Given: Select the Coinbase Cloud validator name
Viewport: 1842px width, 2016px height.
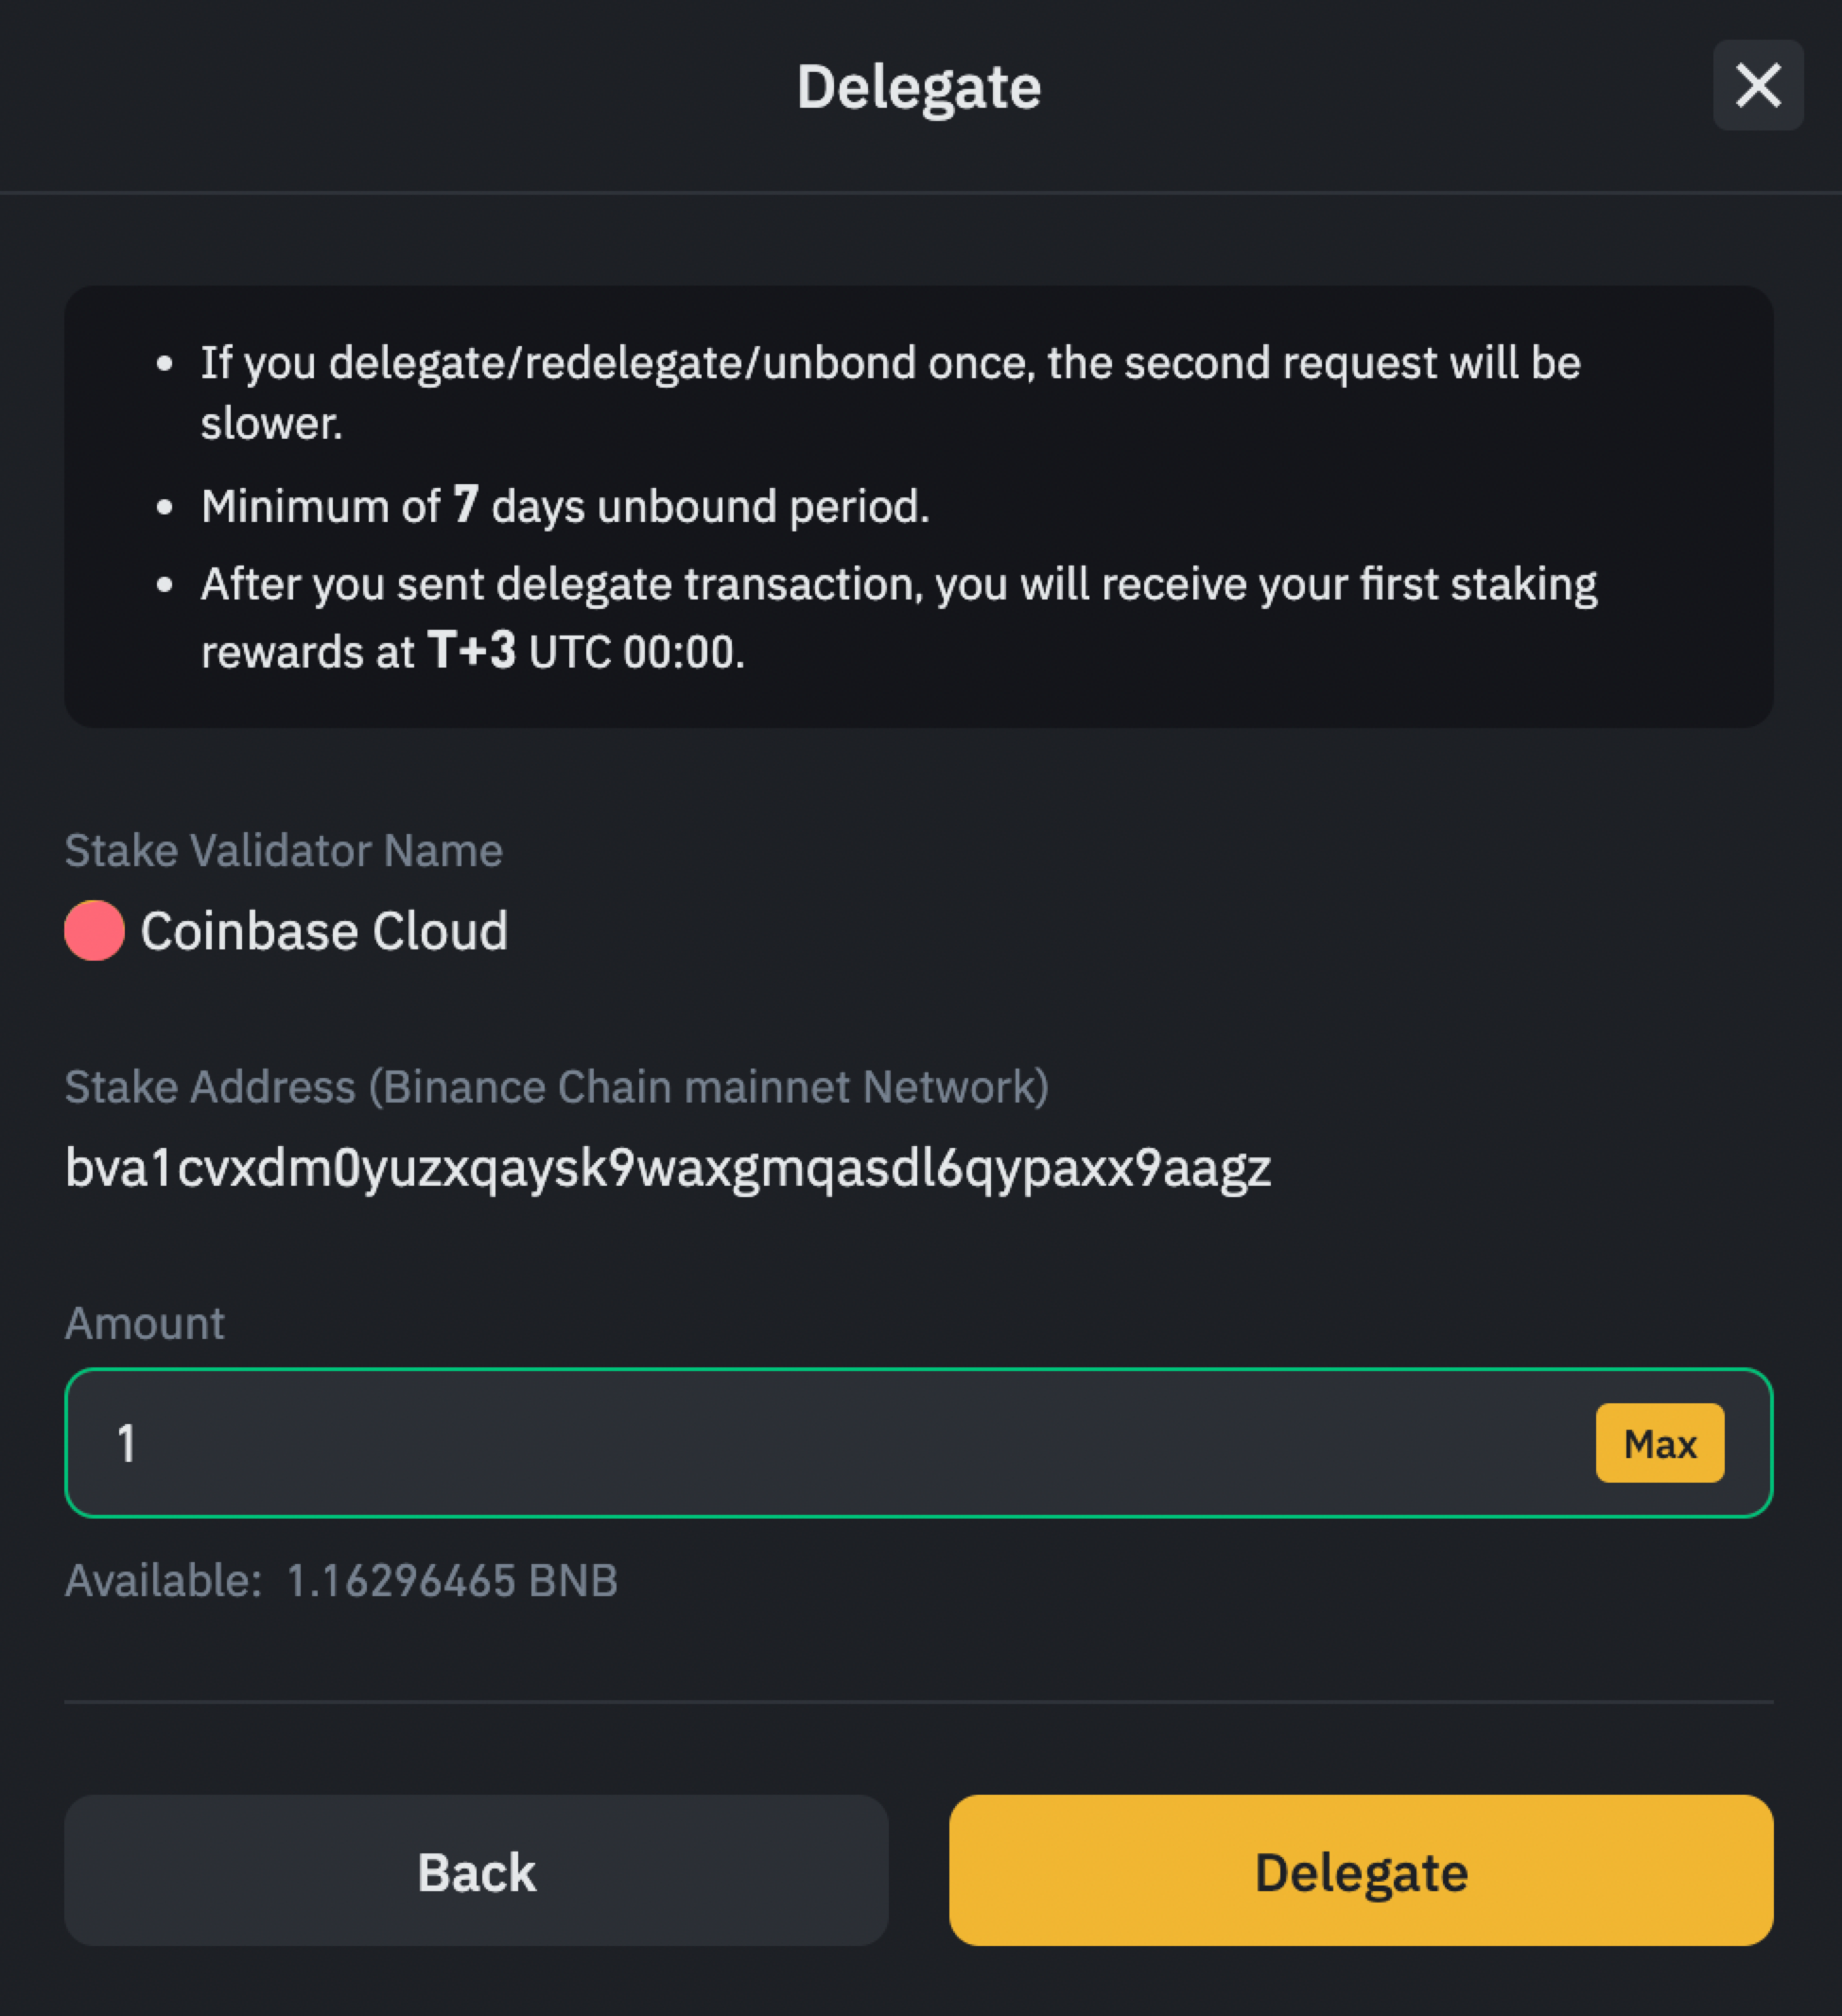Looking at the screenshot, I should 324,931.
